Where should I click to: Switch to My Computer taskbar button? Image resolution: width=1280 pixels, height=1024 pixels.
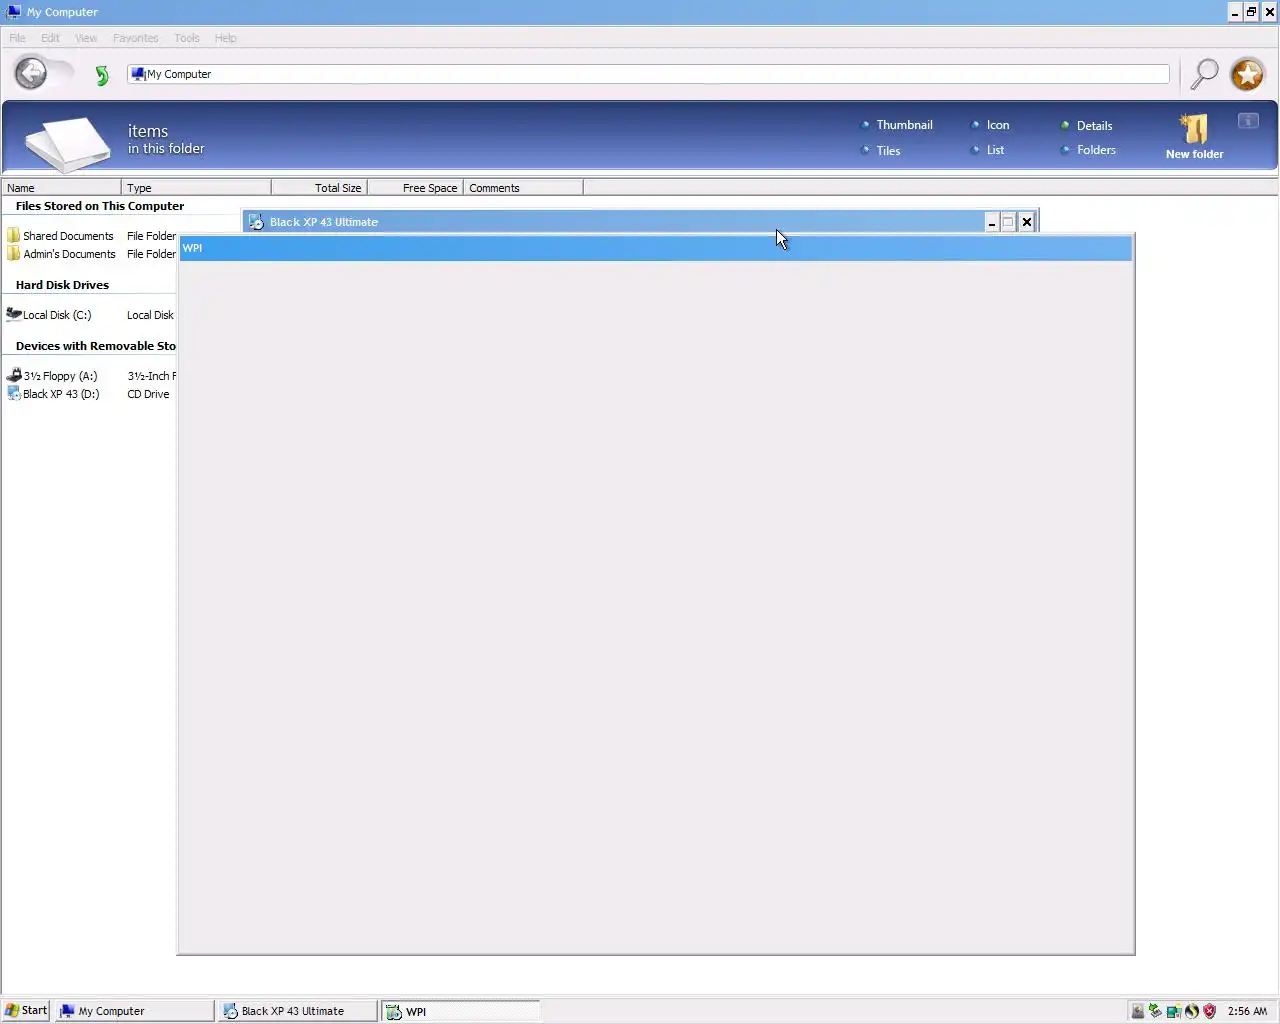click(x=134, y=1011)
